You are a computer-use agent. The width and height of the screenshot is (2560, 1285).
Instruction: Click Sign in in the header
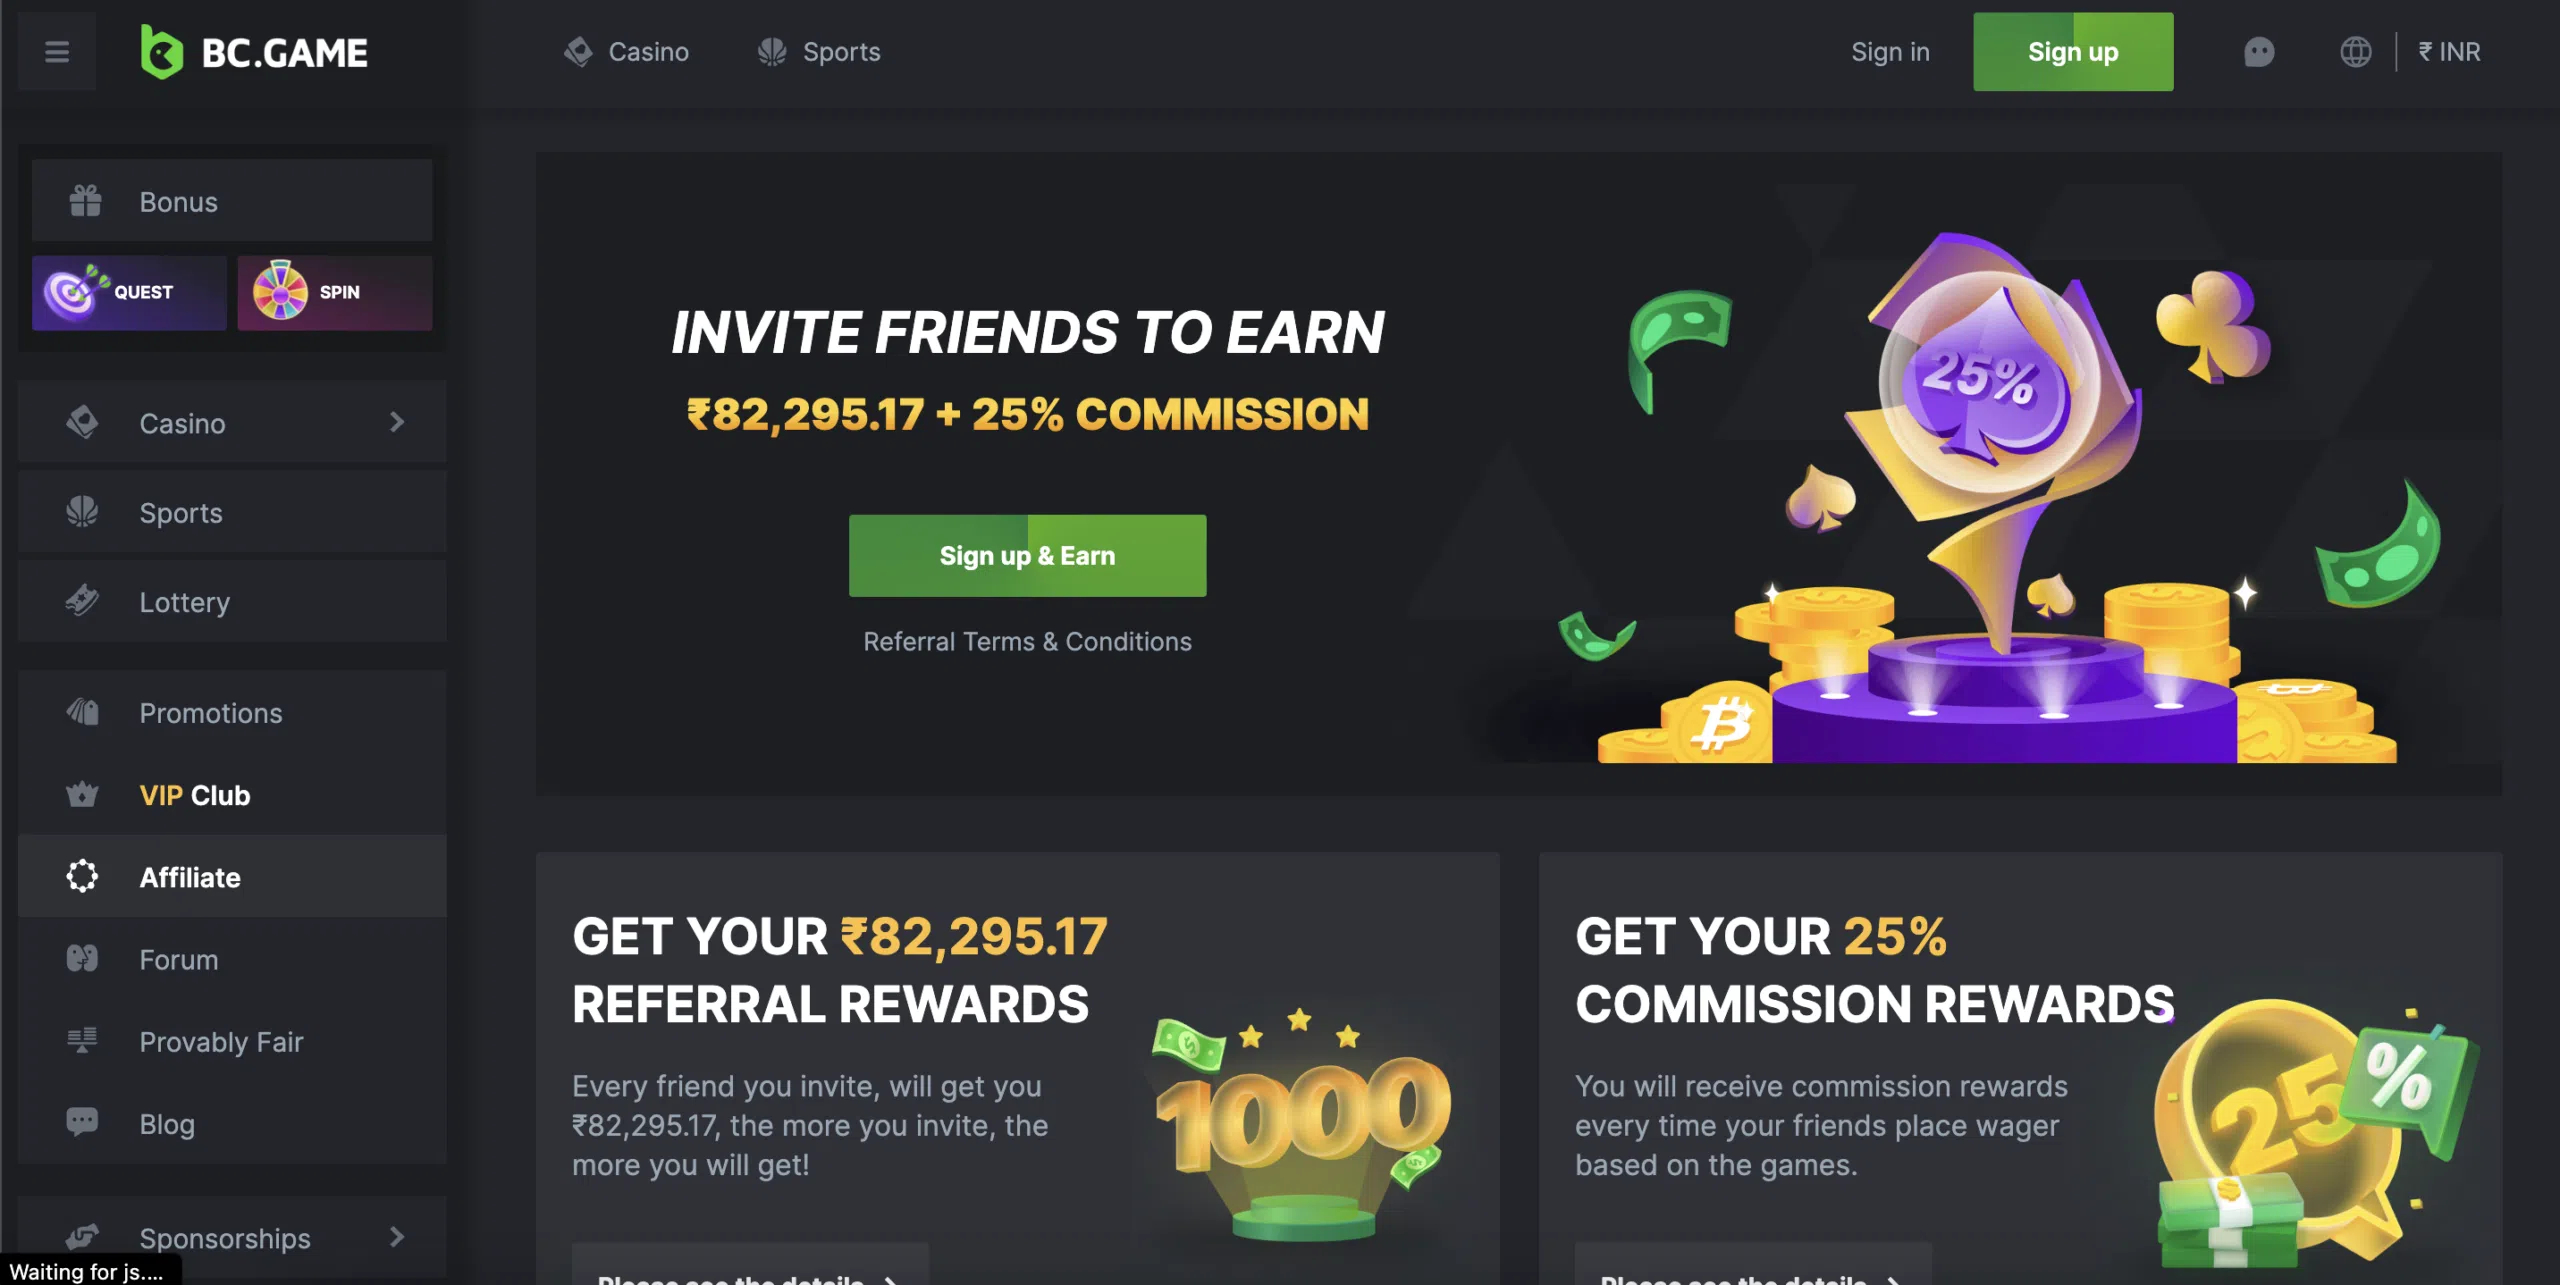(1890, 52)
